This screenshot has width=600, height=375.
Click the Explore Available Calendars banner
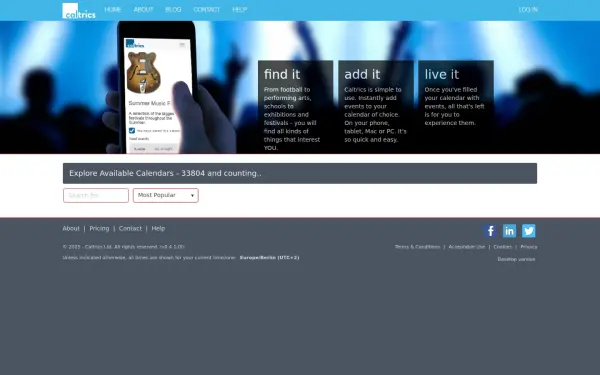click(300, 173)
